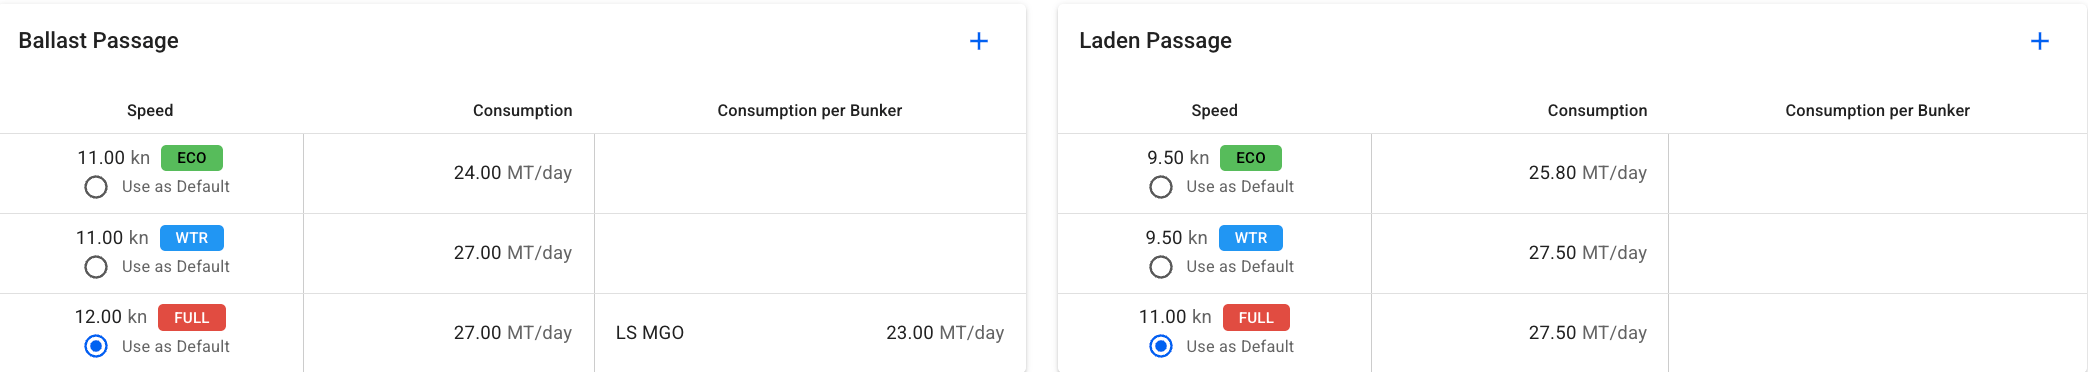Open Ballast ECO 24.00 MT/day consumption cell
2088x372 pixels.
pos(449,173)
